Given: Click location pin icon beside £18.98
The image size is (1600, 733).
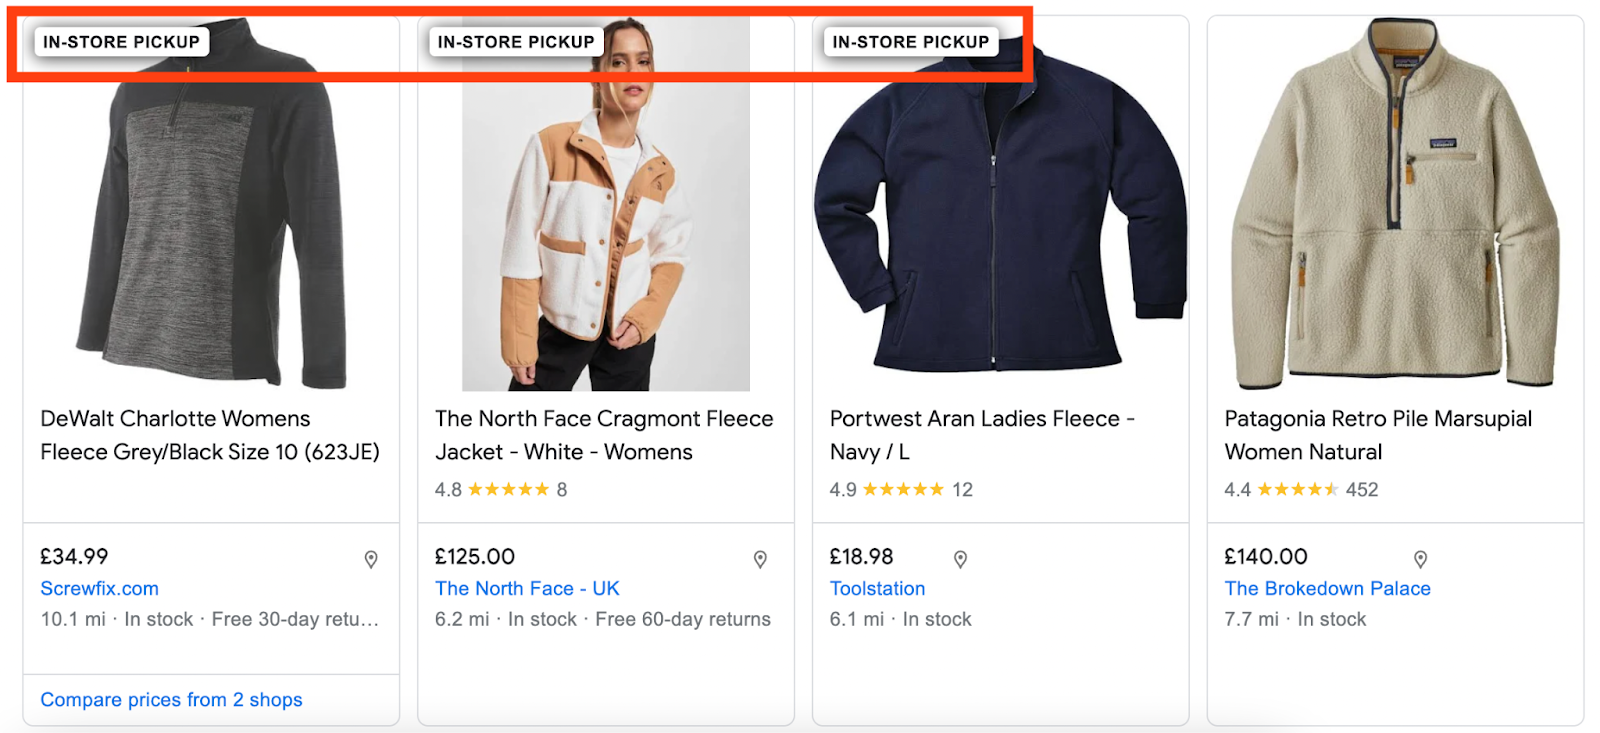Looking at the screenshot, I should pyautogui.click(x=960, y=559).
